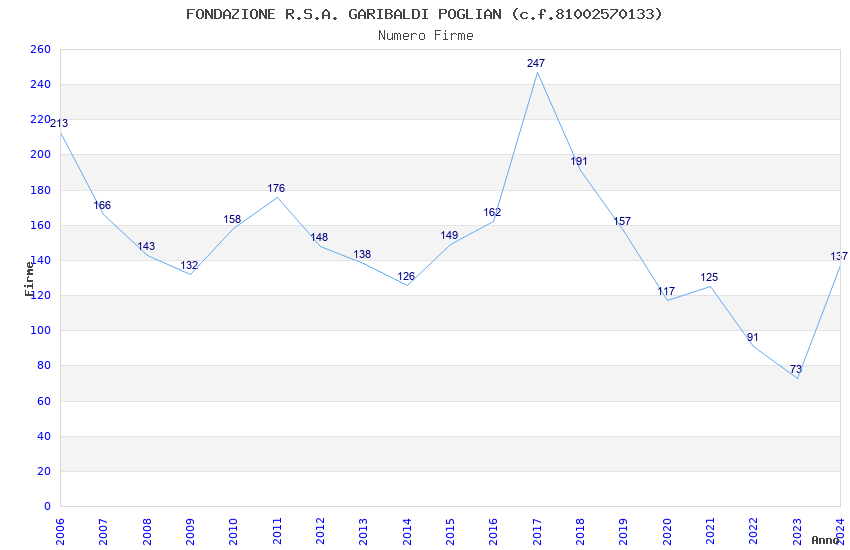Click x-axis year 2014
The width and height of the screenshot is (850, 550).
coord(407,532)
